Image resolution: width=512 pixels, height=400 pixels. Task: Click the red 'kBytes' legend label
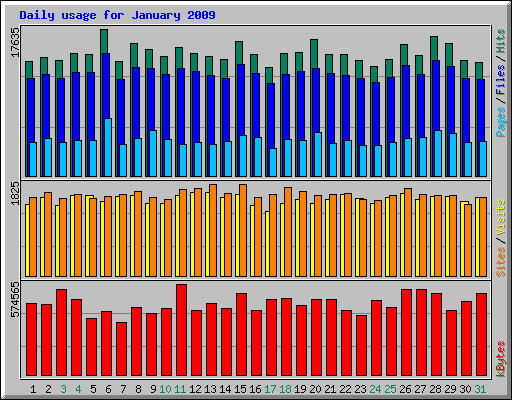500,359
